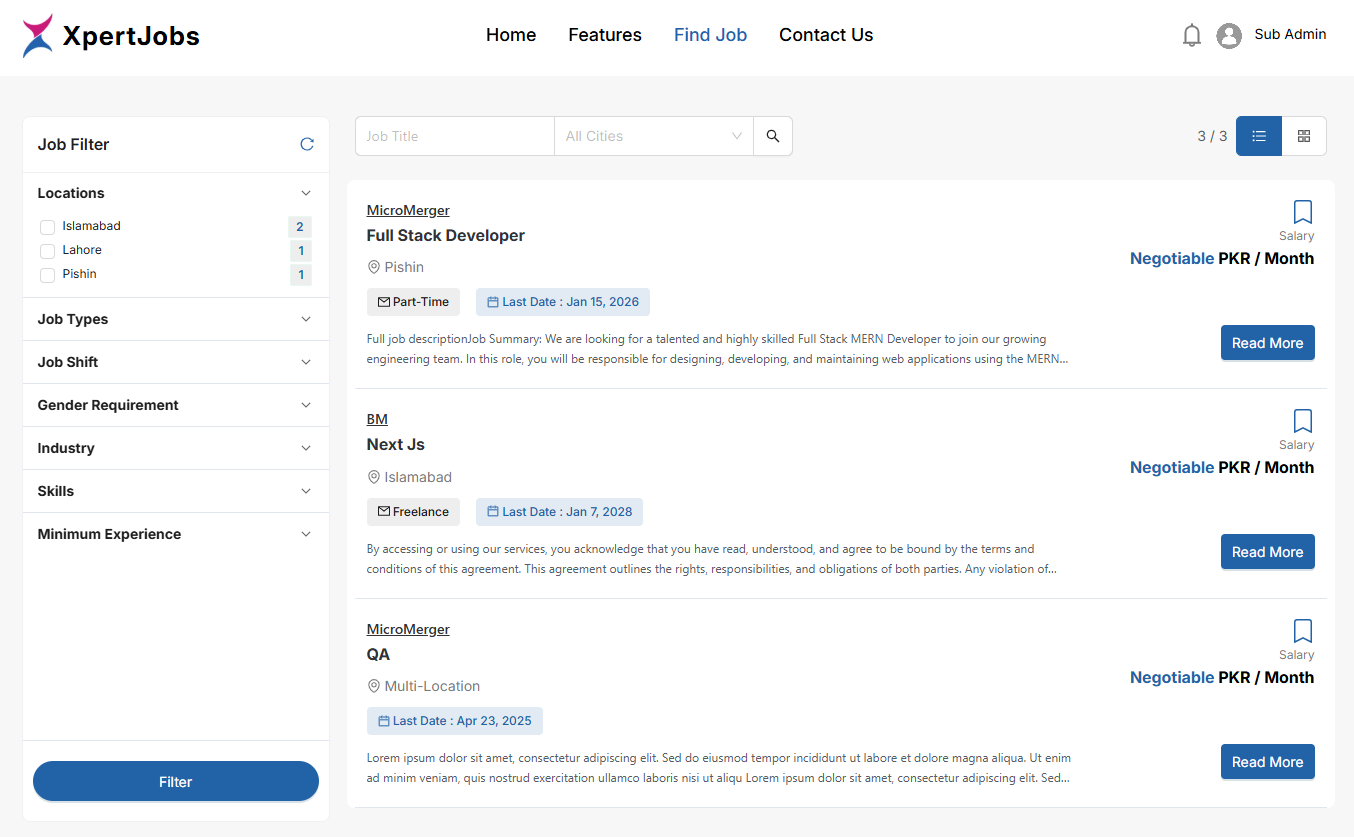Tick the Lahore location checkbox
Image resolution: width=1354 pixels, height=837 pixels.
[47, 251]
